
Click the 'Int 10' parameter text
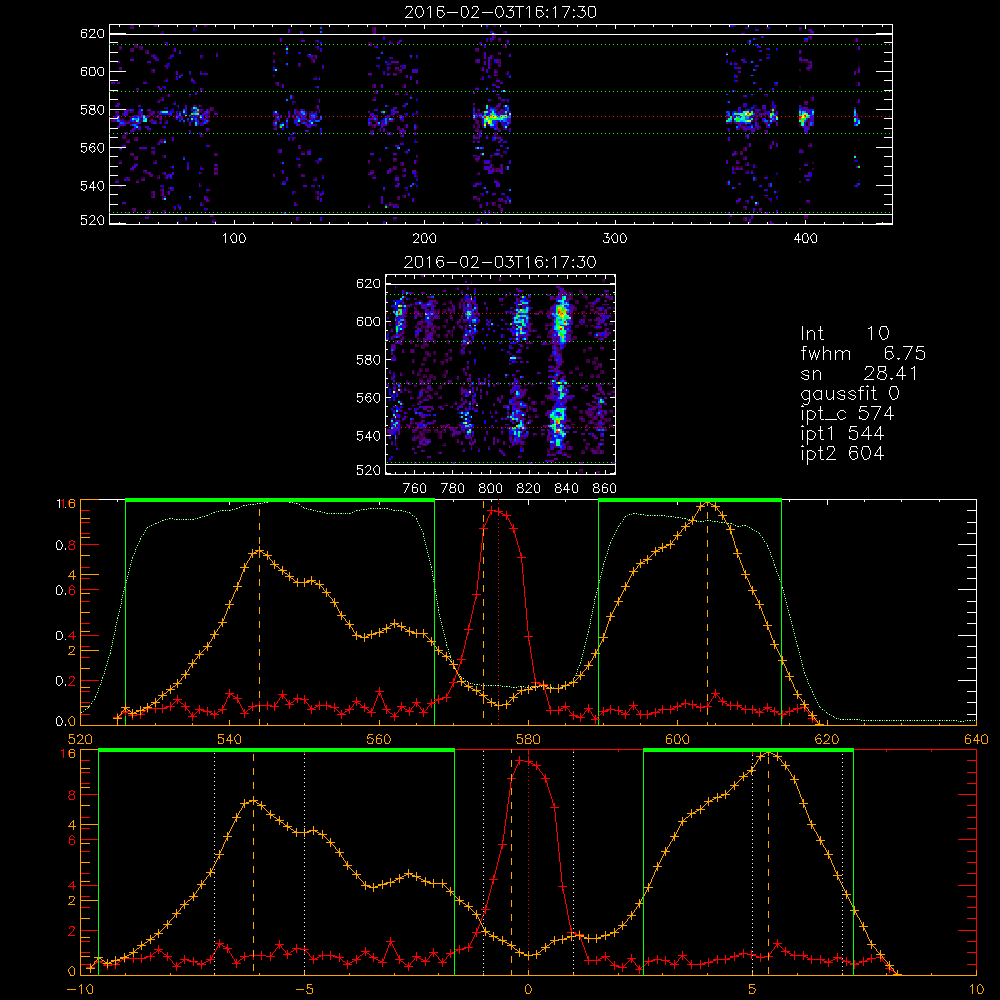tap(844, 334)
